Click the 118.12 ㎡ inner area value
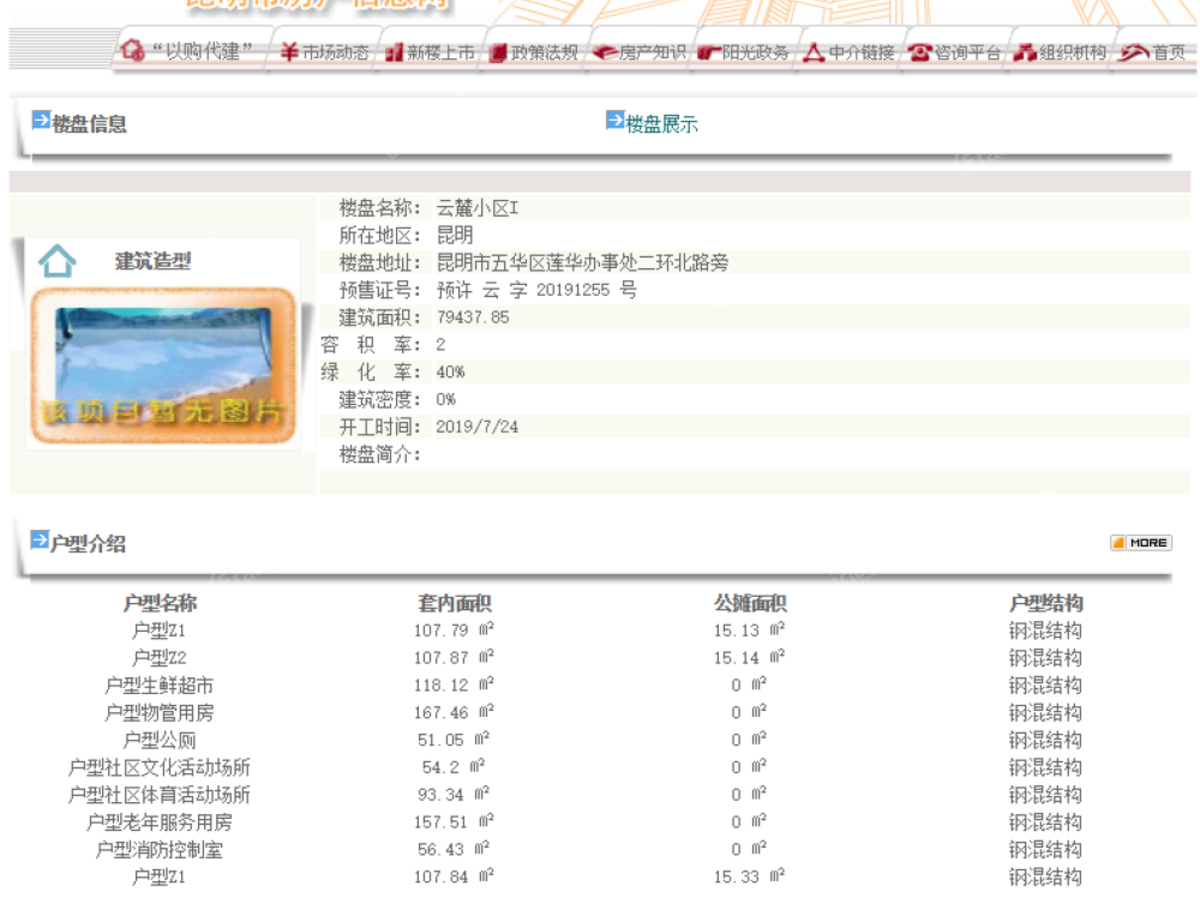This screenshot has height=900, width=1200. coord(455,686)
